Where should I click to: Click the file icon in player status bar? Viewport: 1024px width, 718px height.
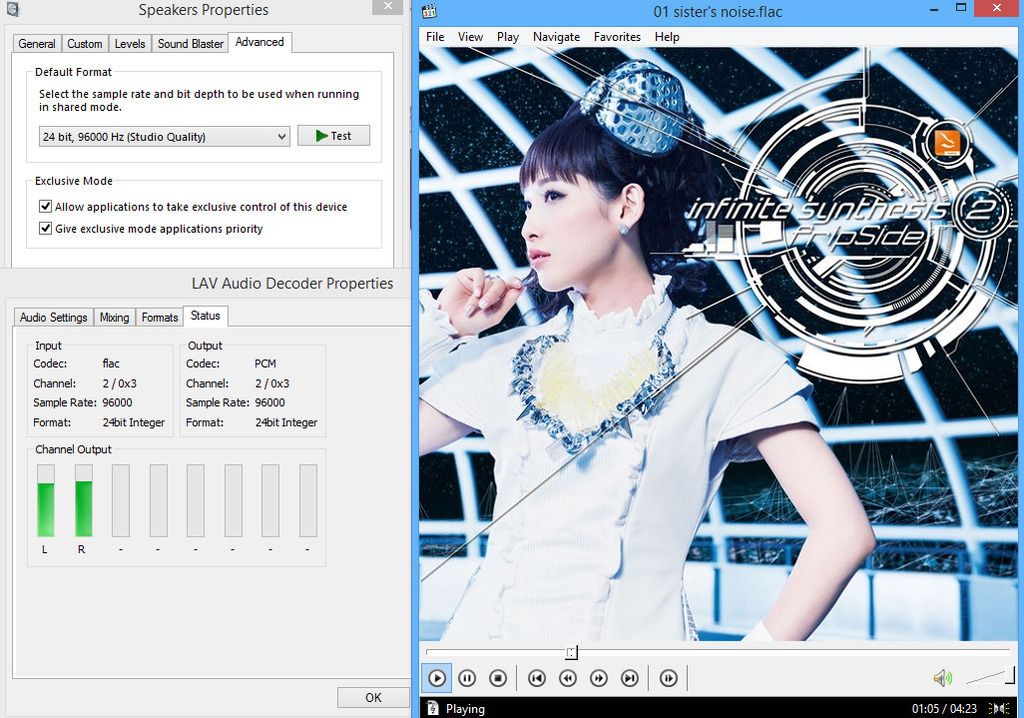coord(432,708)
